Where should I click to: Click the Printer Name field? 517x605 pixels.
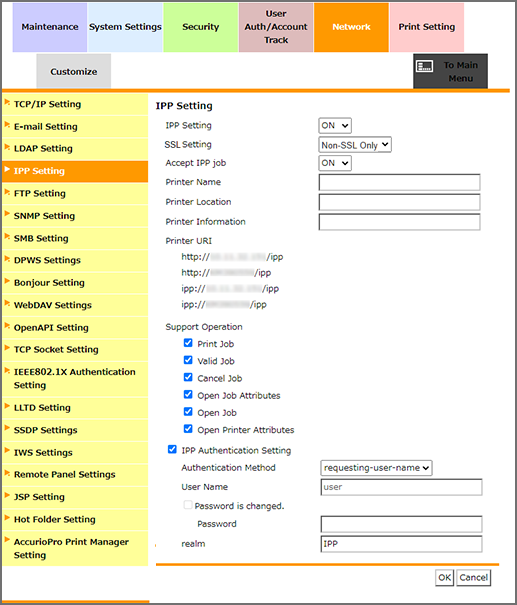pos(399,182)
